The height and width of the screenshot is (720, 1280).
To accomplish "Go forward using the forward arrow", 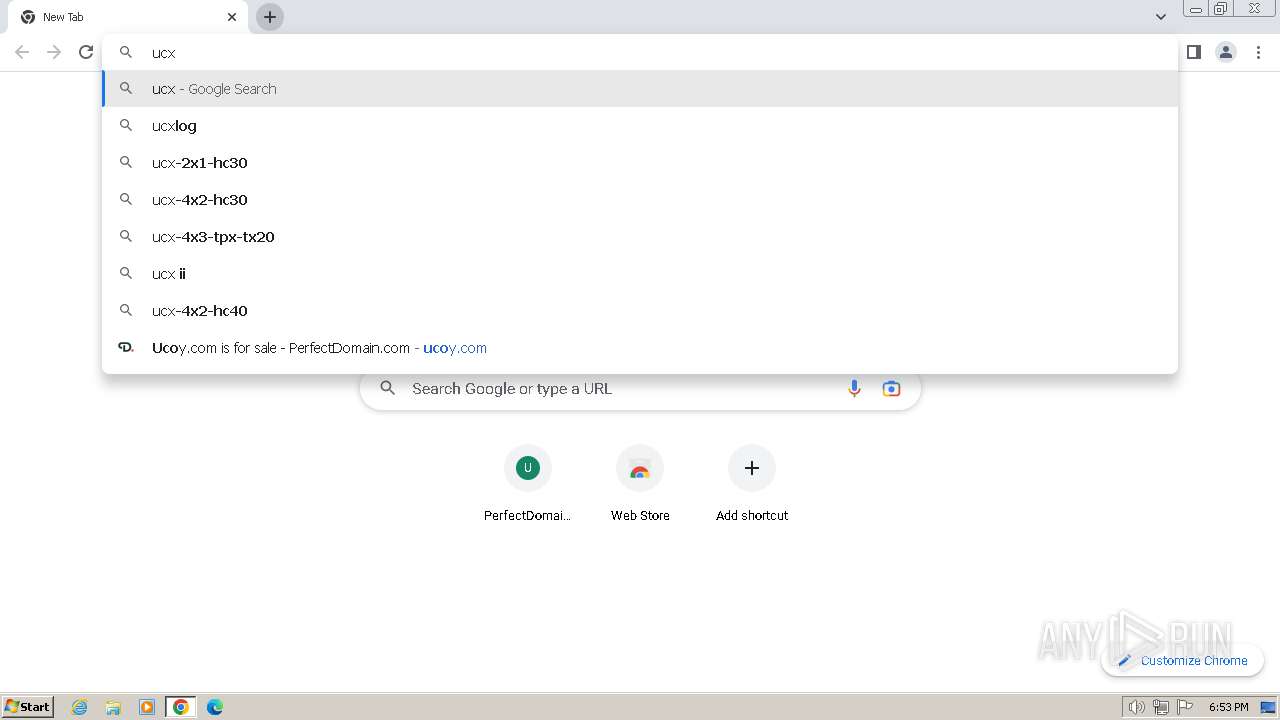I will pos(54,52).
